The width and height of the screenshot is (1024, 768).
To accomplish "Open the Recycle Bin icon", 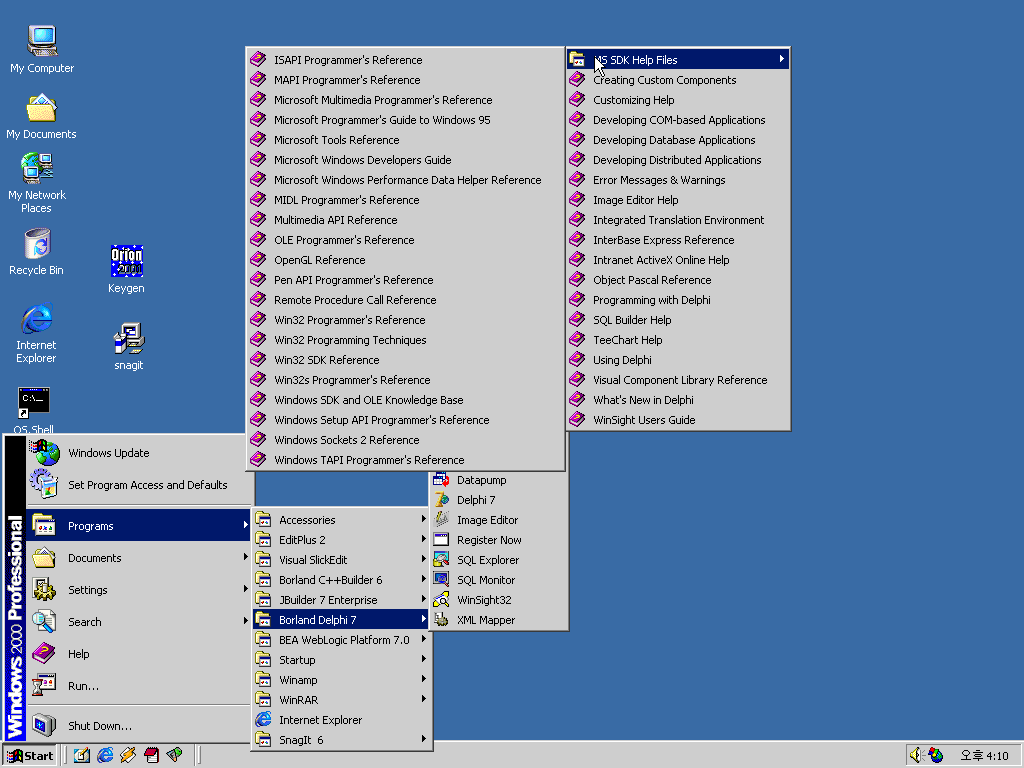I will [x=36, y=251].
